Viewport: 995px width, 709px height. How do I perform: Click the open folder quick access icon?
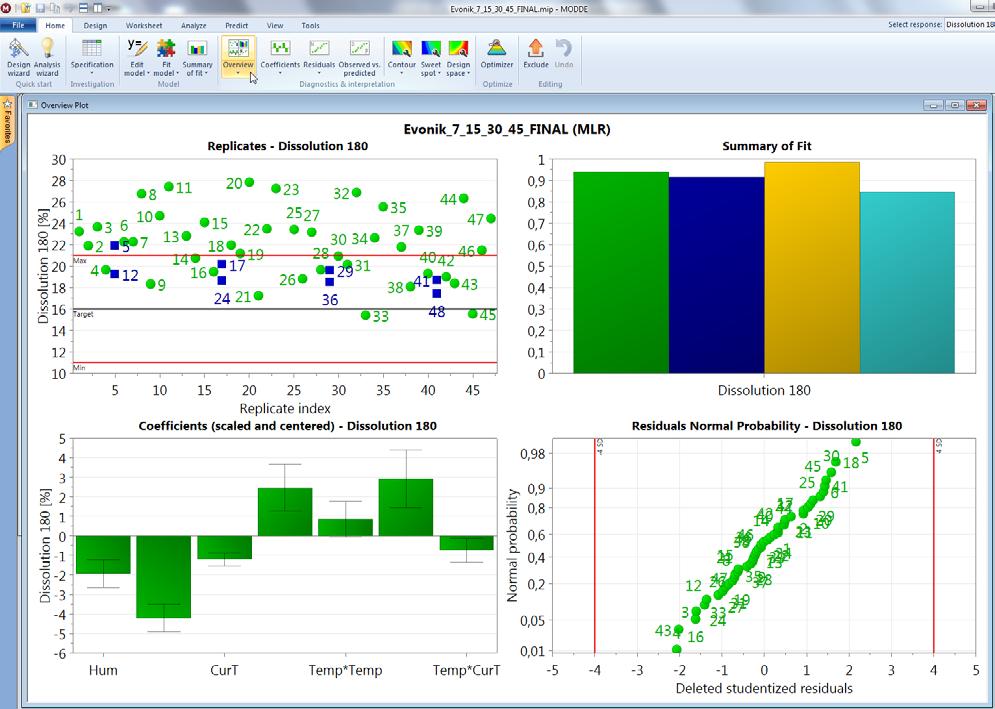[24, 8]
